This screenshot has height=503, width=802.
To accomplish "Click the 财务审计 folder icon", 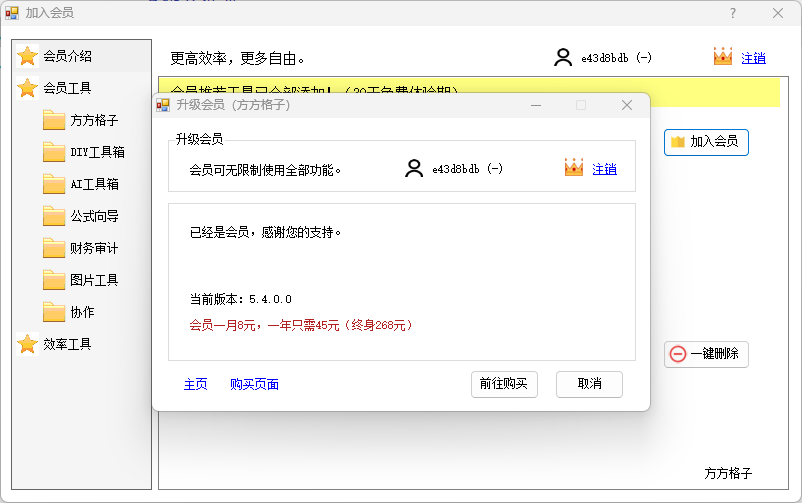I will pyautogui.click(x=54, y=248).
